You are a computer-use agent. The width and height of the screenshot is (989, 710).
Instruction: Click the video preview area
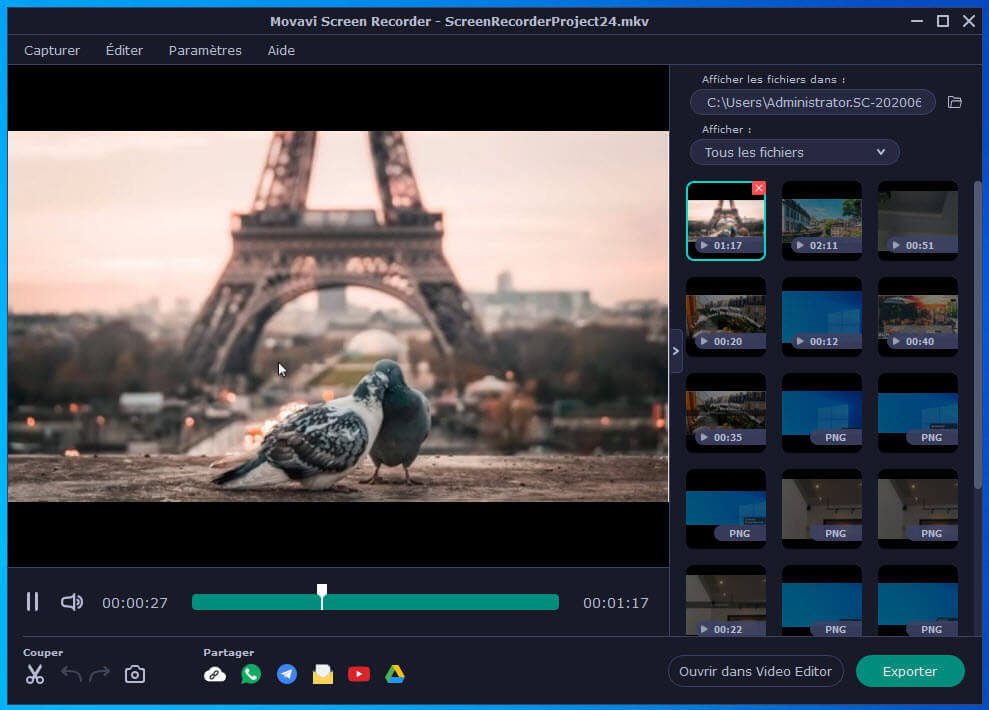click(338, 316)
